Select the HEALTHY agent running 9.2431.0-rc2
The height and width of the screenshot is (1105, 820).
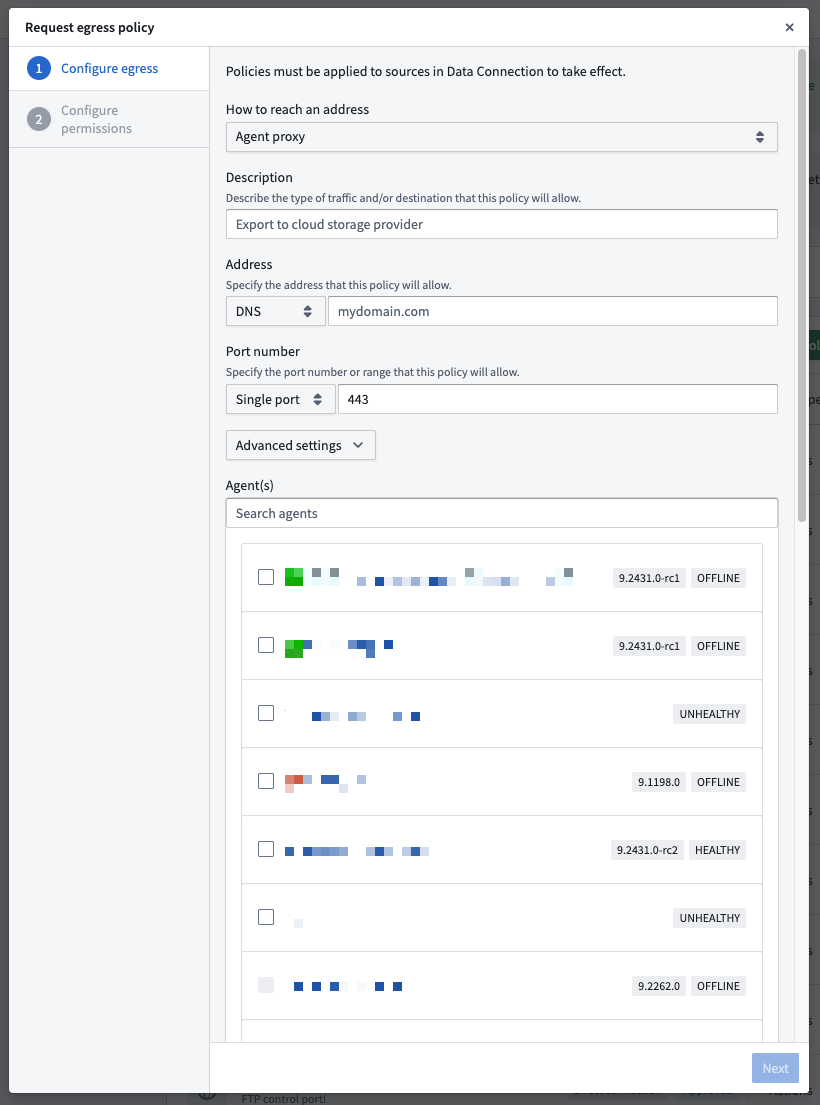(266, 848)
